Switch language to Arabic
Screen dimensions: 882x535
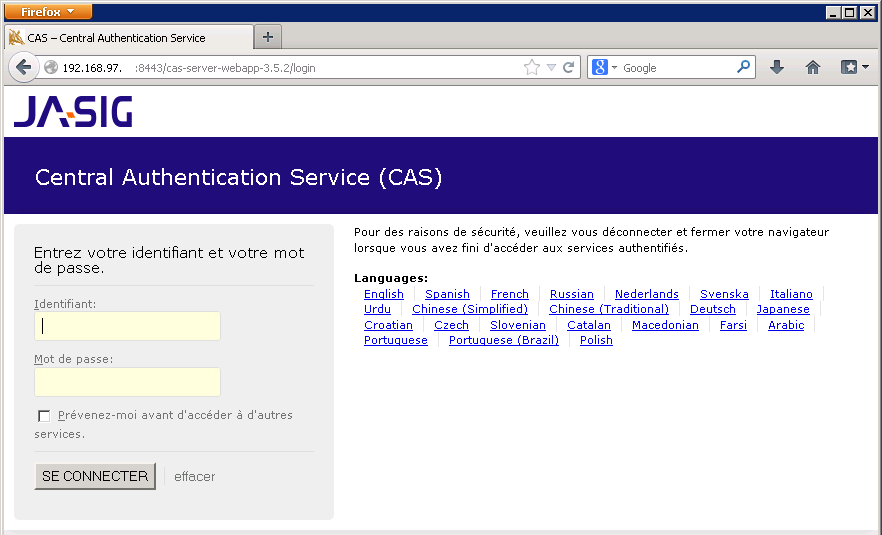[786, 325]
